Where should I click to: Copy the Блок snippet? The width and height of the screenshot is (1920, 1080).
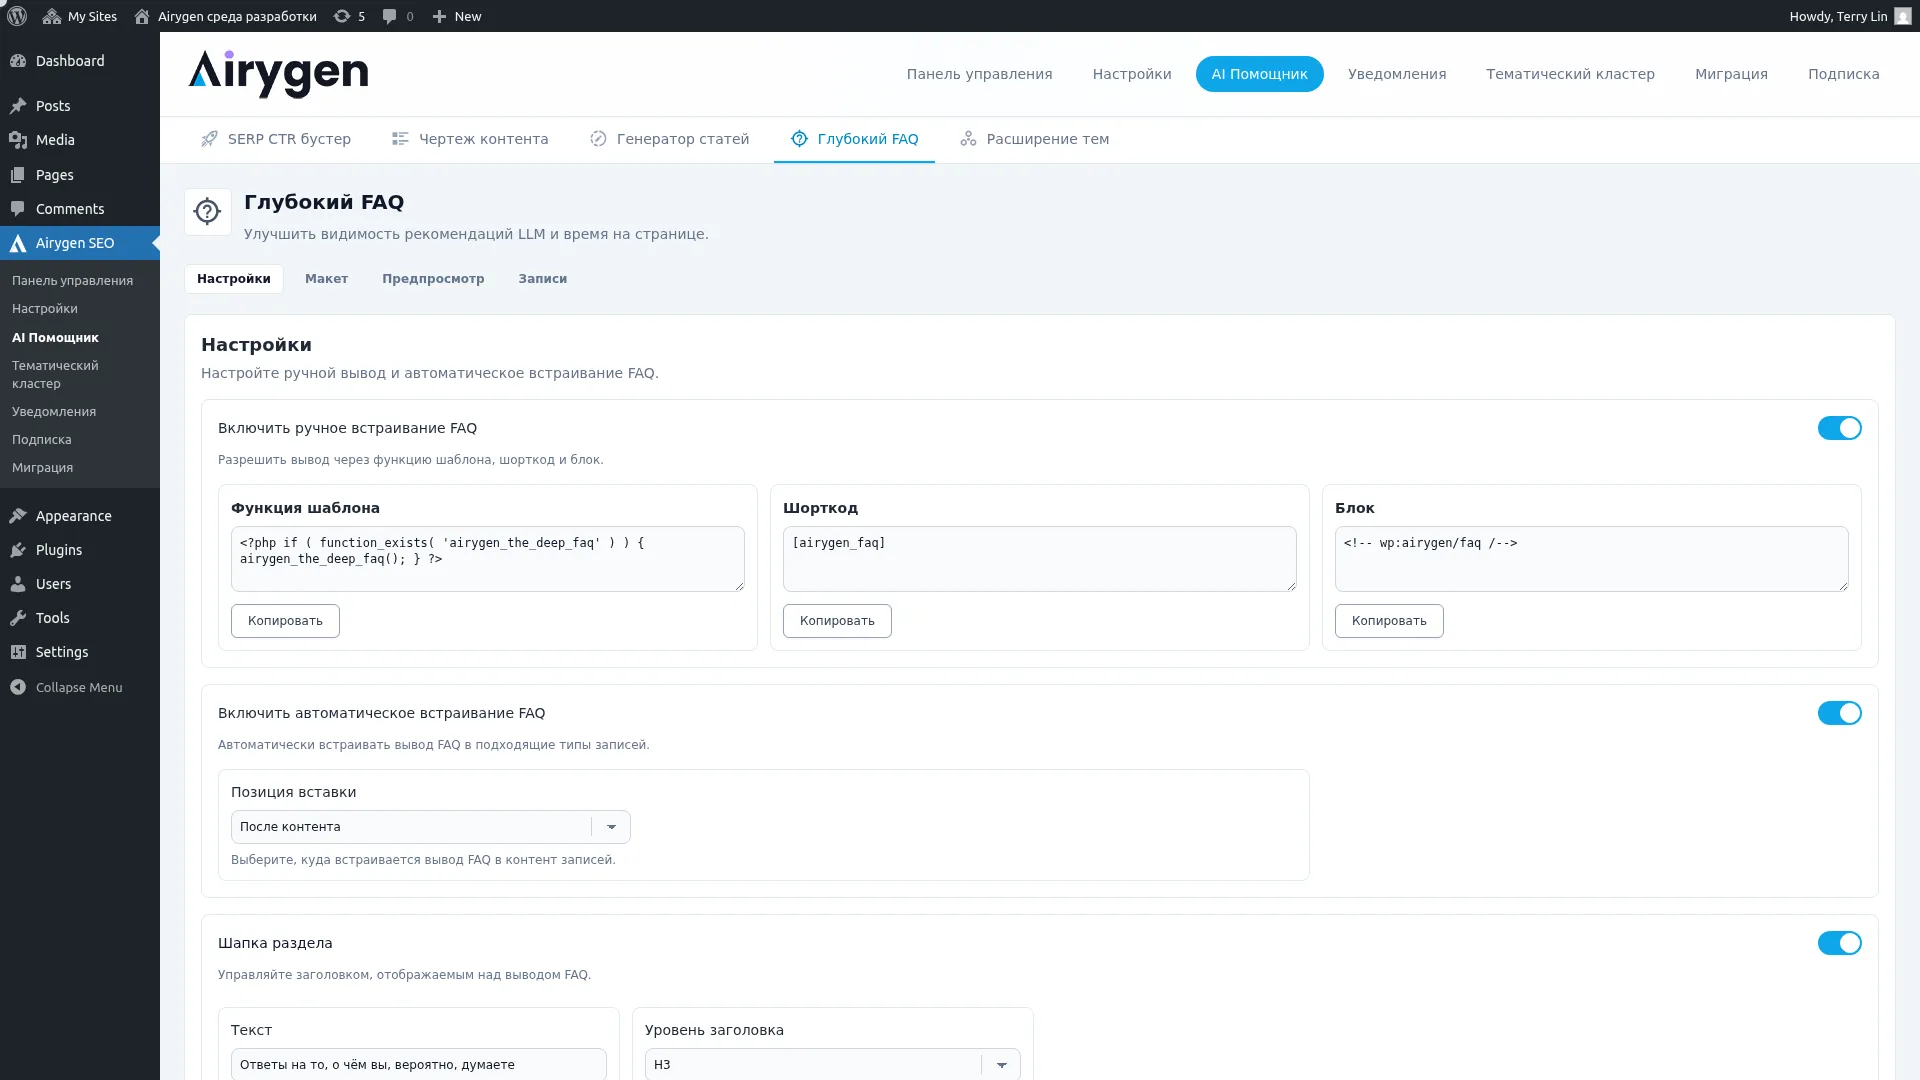1389,621
